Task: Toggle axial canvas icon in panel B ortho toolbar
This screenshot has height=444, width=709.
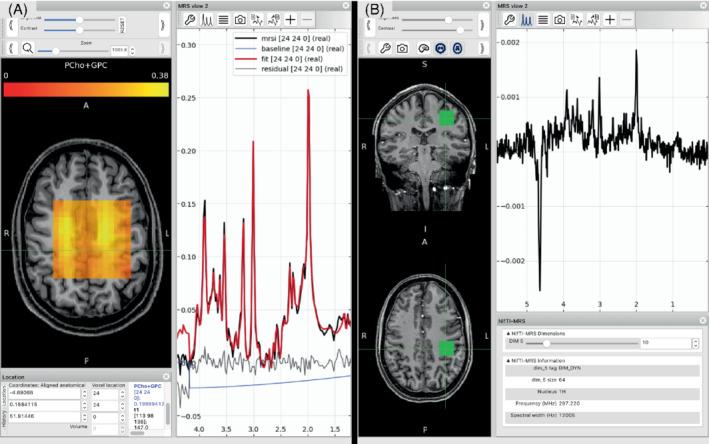Action: [x=458, y=48]
